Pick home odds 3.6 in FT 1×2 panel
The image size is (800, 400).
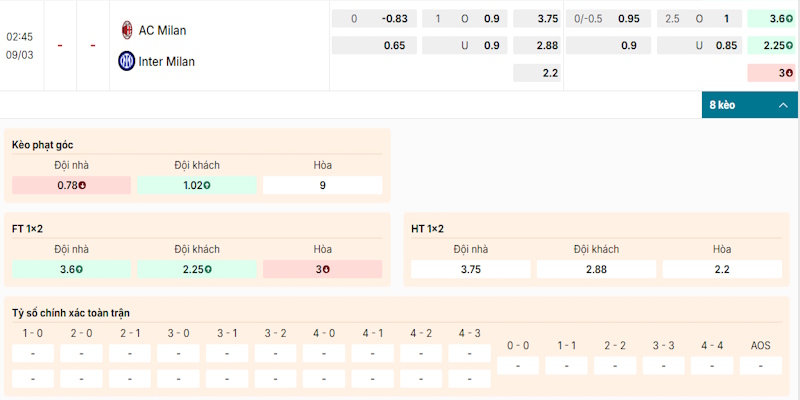tap(71, 269)
